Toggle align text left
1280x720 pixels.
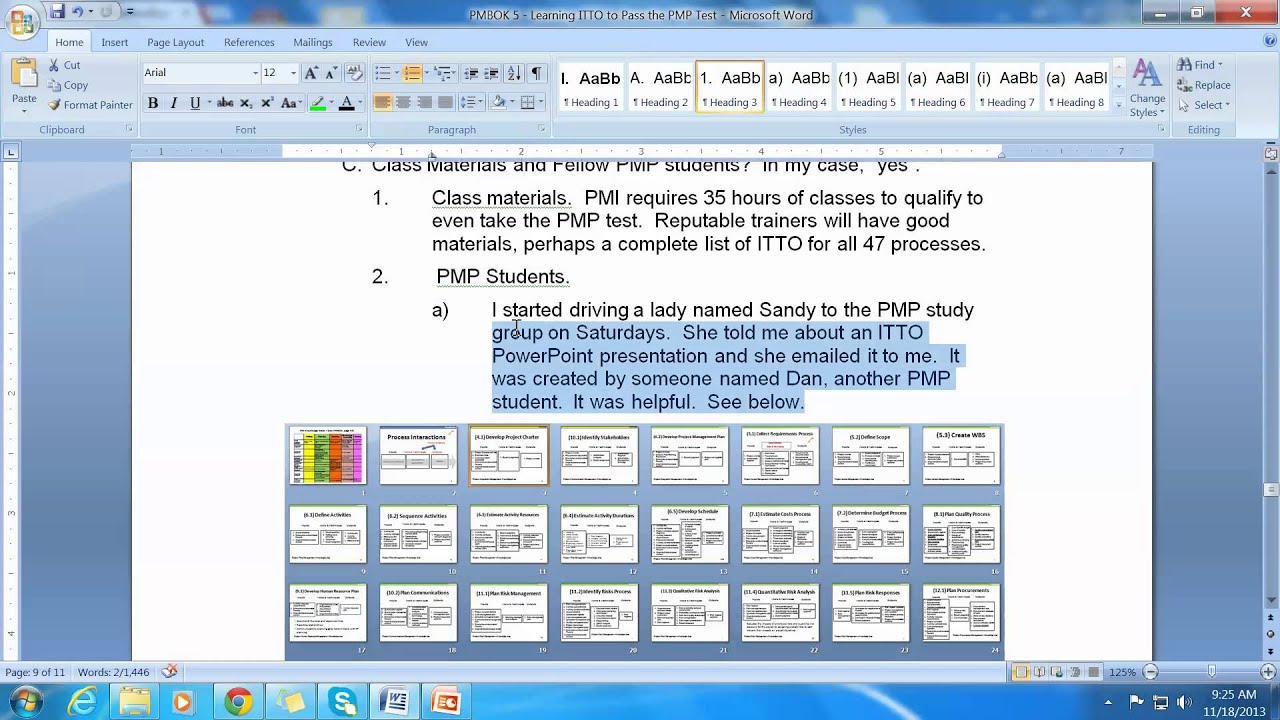click(x=382, y=103)
